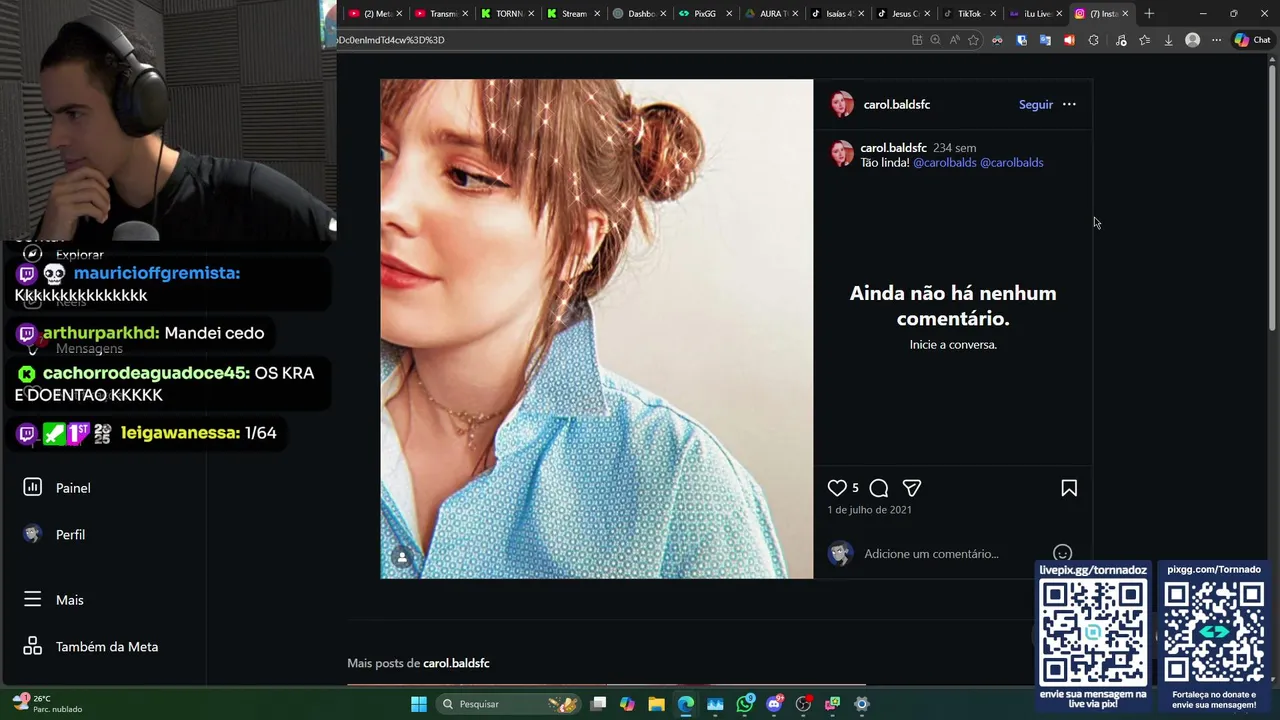The height and width of the screenshot is (720, 1280).
Task: Click the Seguir follow button
Action: (x=1035, y=104)
